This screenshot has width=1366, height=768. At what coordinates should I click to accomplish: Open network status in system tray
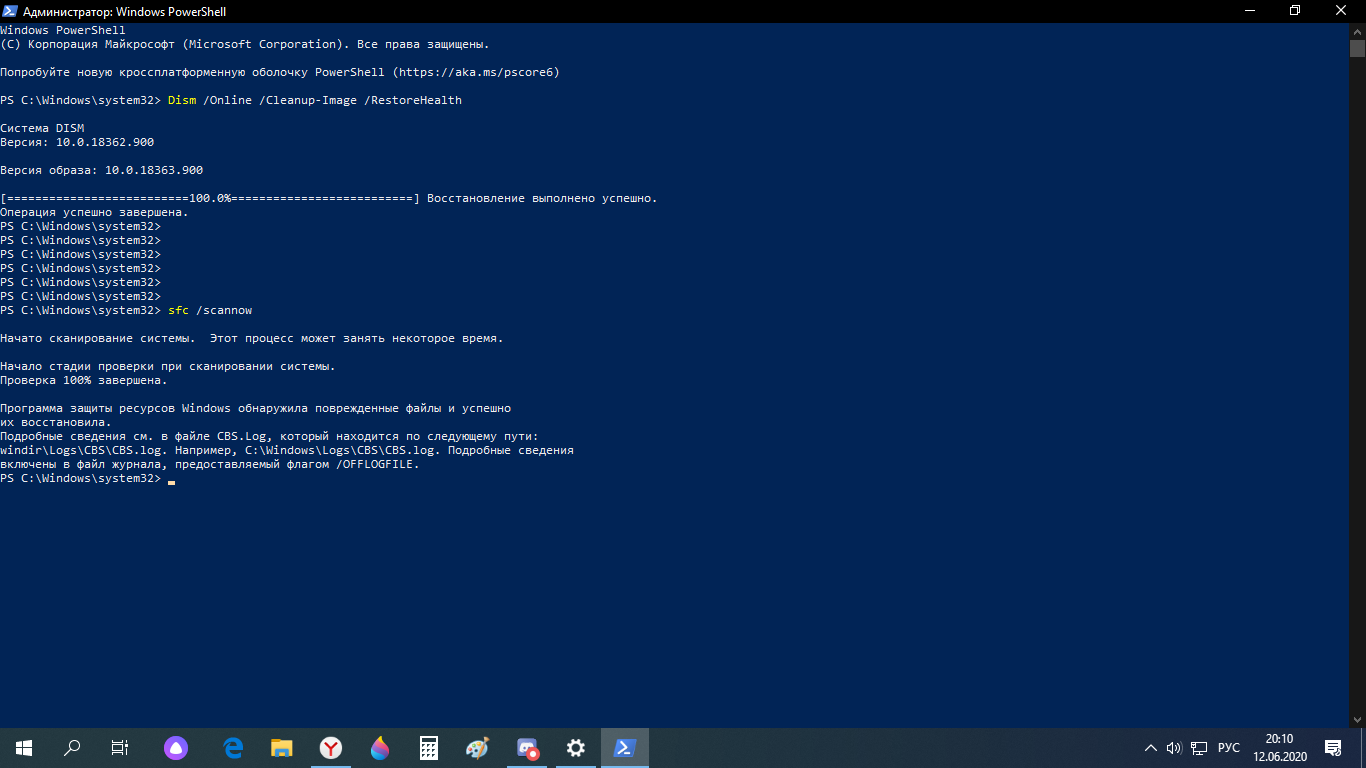coord(1198,748)
